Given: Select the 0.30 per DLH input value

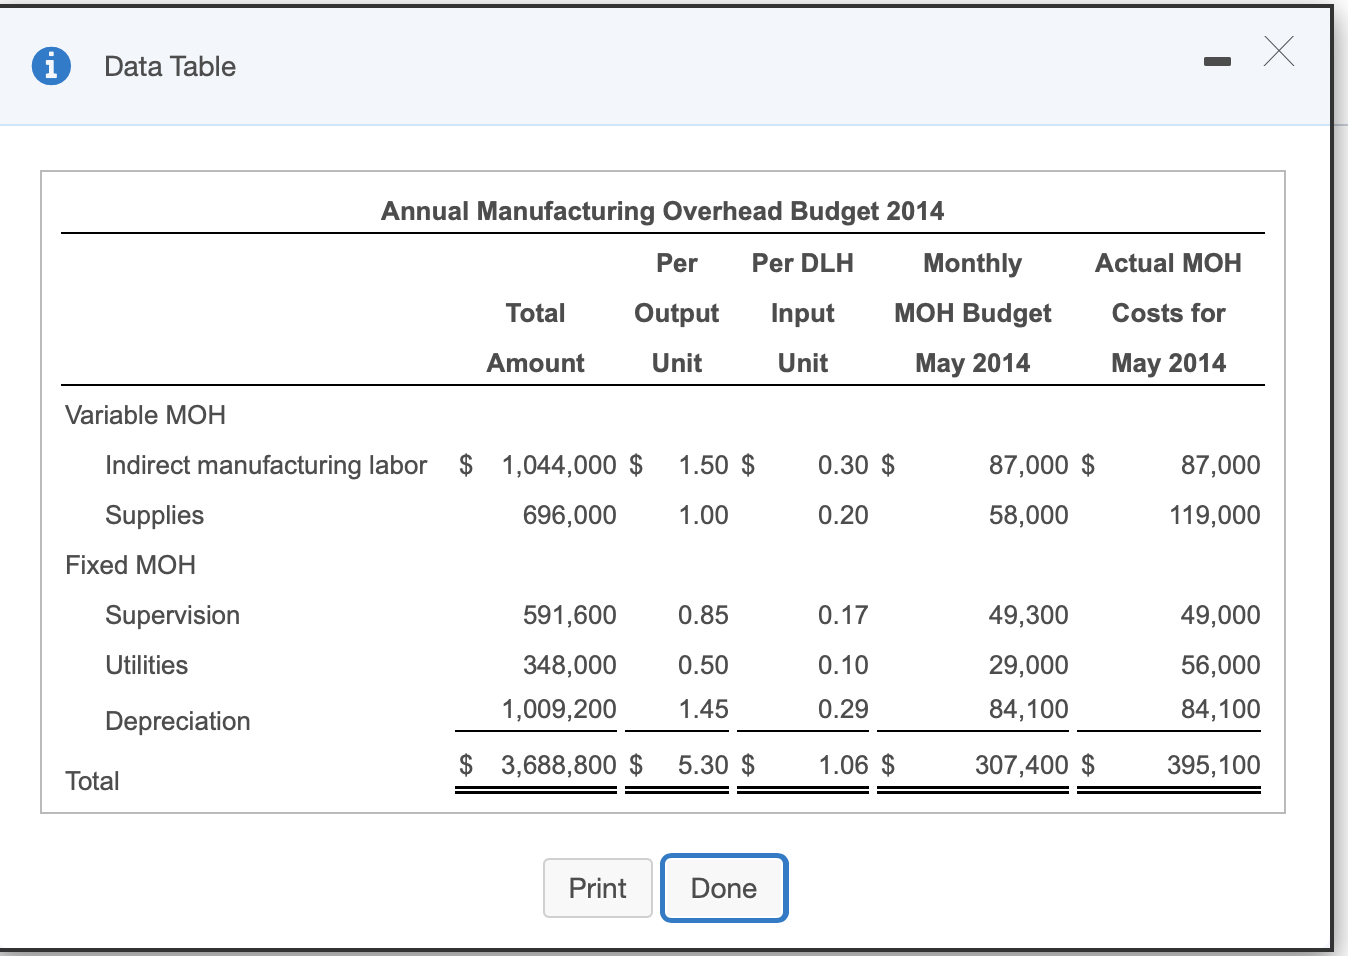Looking at the screenshot, I should pyautogui.click(x=843, y=465).
